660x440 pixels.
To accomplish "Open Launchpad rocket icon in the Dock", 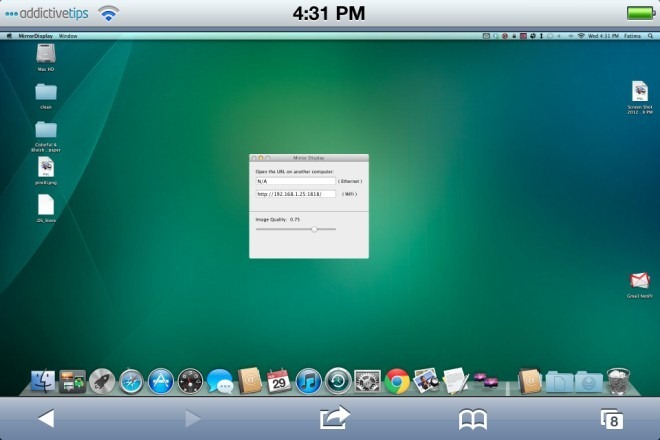I will coord(102,381).
